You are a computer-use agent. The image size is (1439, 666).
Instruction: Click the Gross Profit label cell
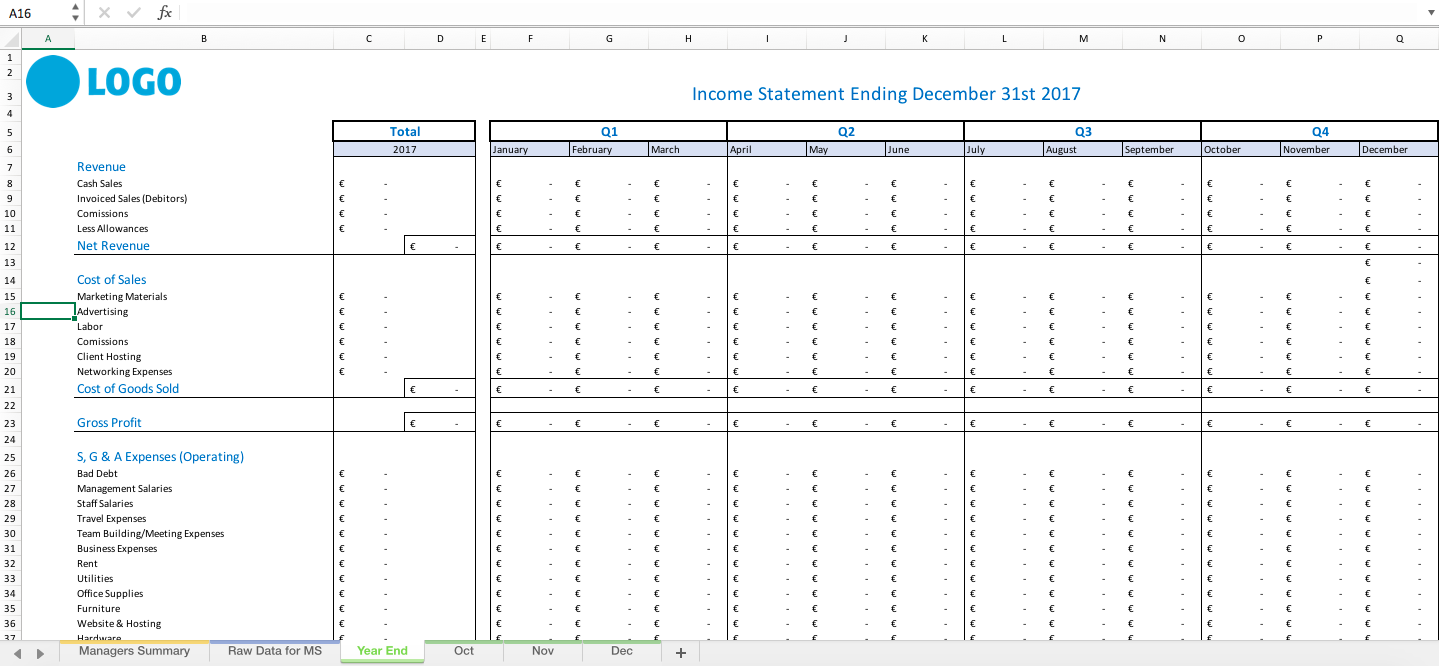tap(108, 422)
